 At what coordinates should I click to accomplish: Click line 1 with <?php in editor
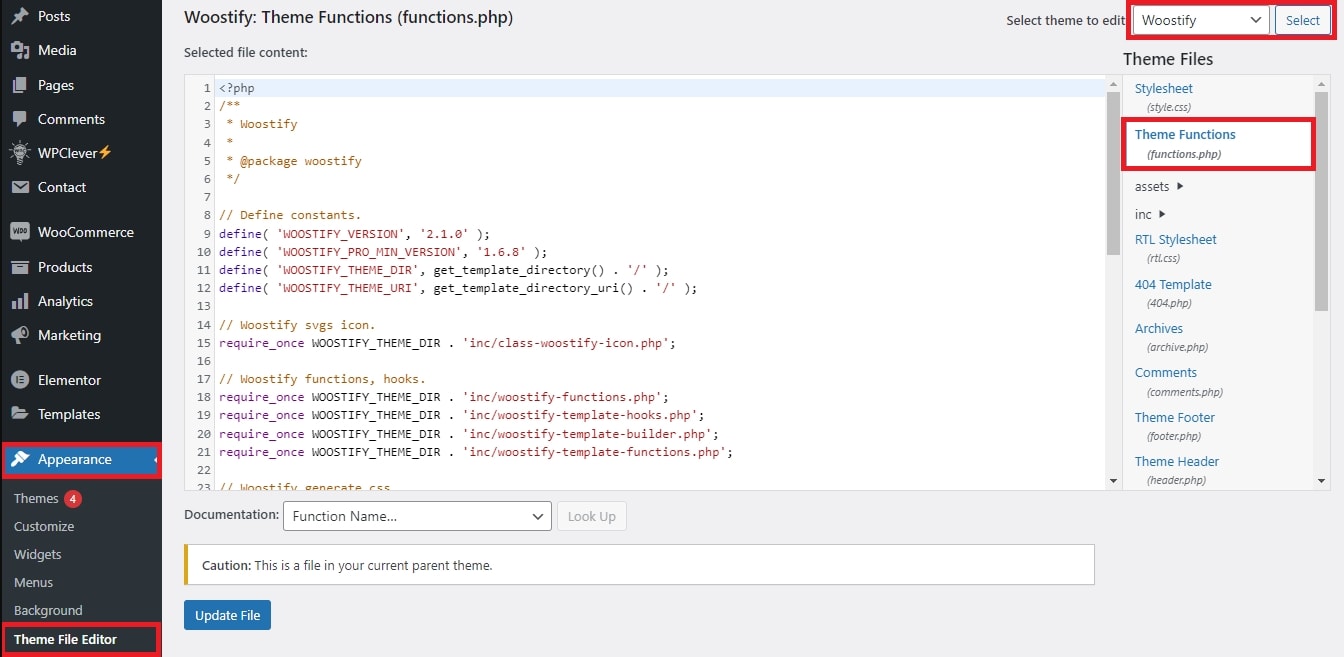237,88
